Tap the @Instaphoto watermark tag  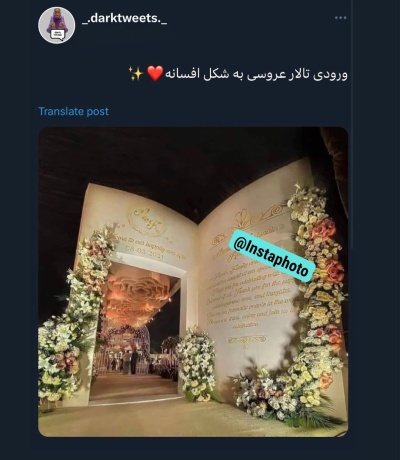[x=272, y=255]
